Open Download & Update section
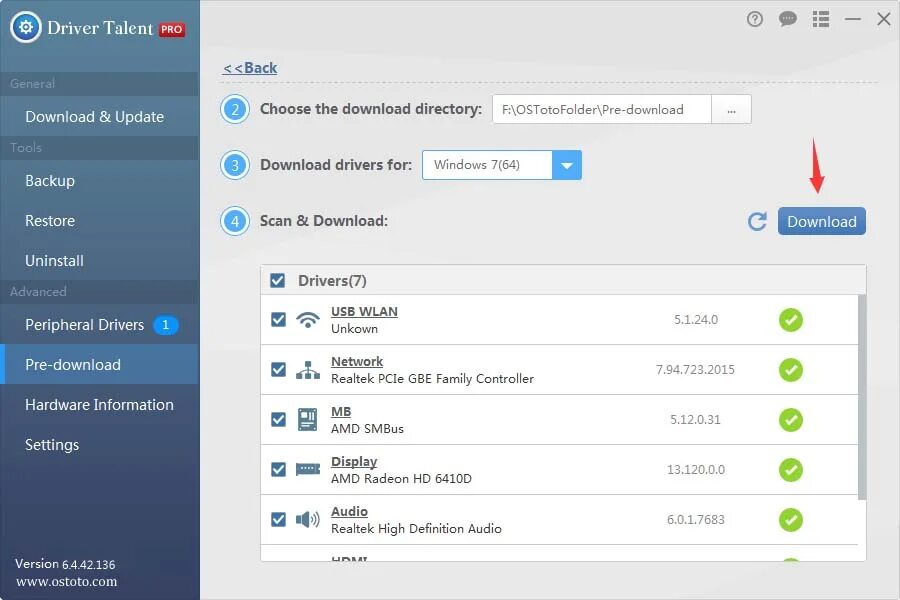Screen dimensions: 900x600 (x=100, y=117)
